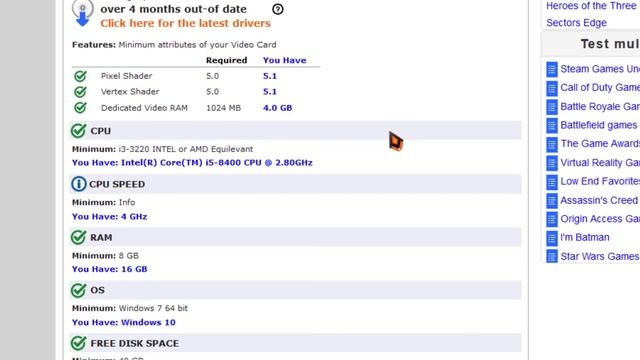Open the Star Wars Games link
The width and height of the screenshot is (640, 360).
[600, 256]
